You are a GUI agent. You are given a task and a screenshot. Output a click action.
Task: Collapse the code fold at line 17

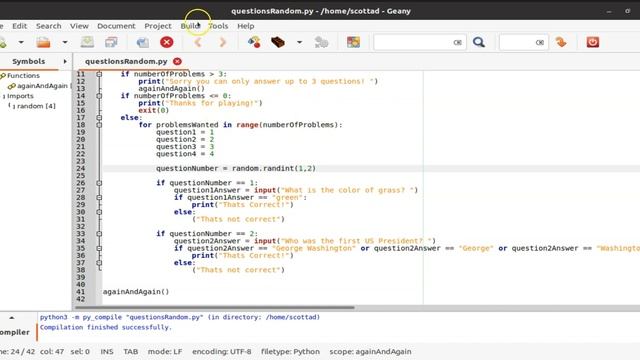point(99,118)
